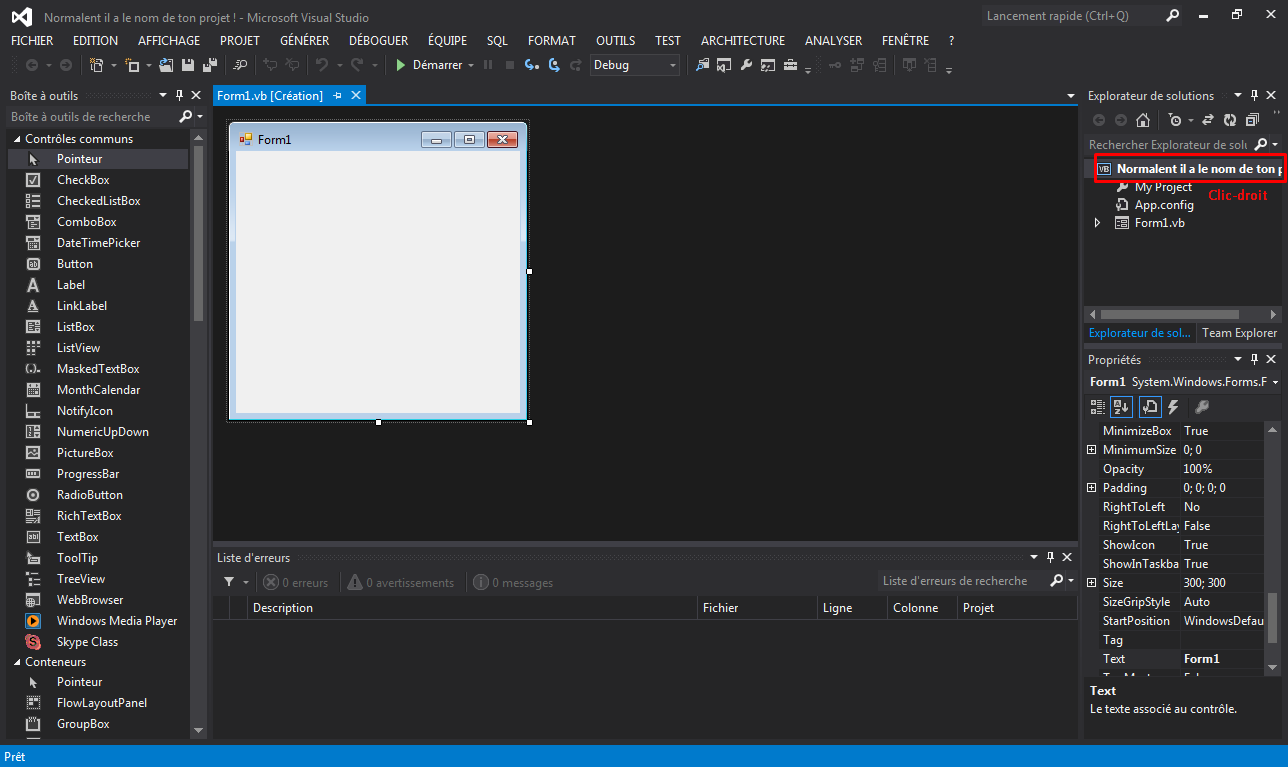The height and width of the screenshot is (767, 1288).
Task: Save all files with the stacked floppies icon
Action: pos(210,65)
